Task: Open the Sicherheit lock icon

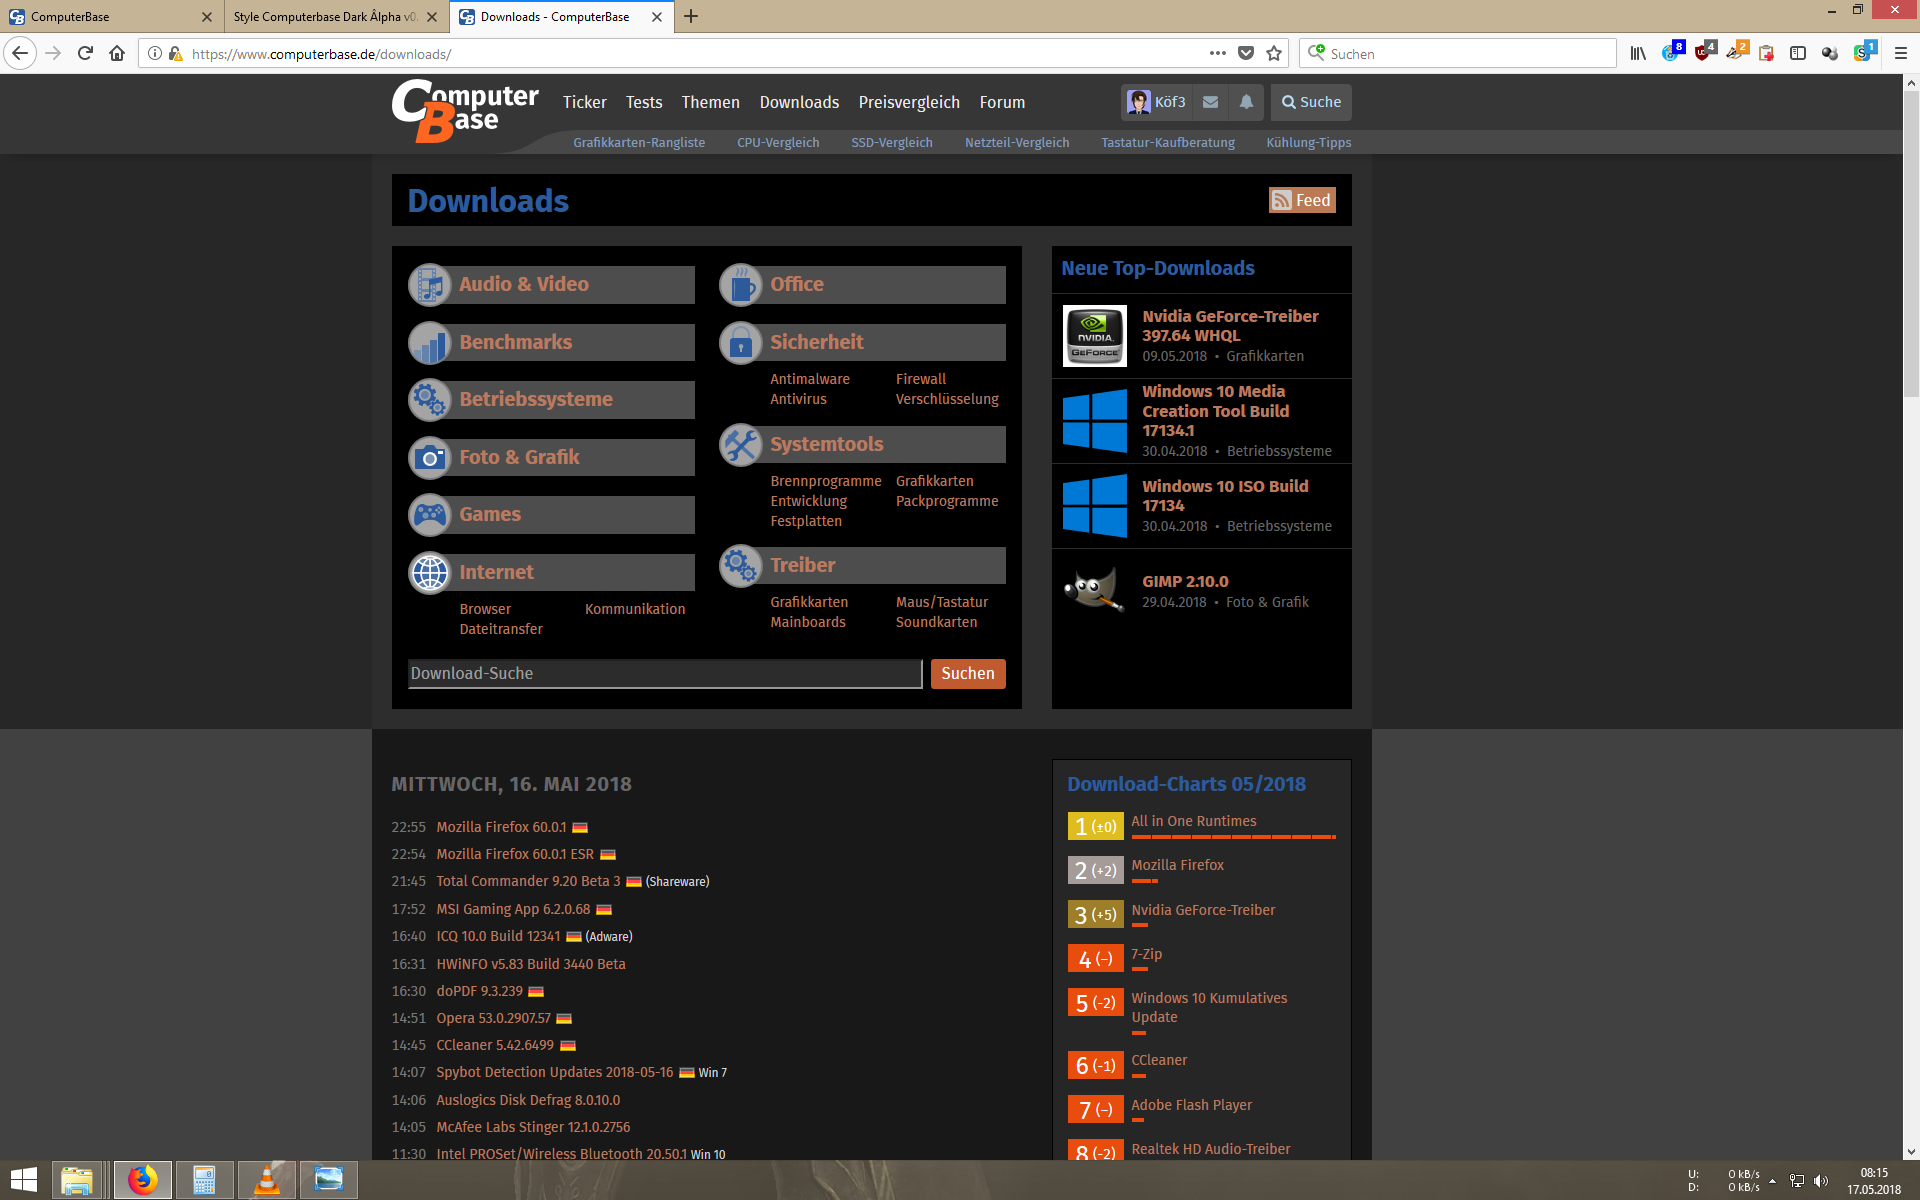Action: click(741, 343)
